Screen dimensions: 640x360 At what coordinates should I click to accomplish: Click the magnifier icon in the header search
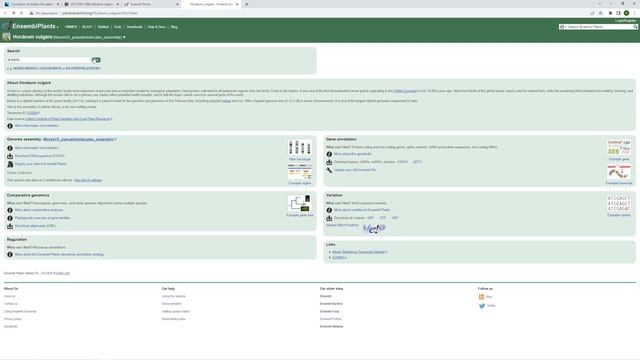635,27
